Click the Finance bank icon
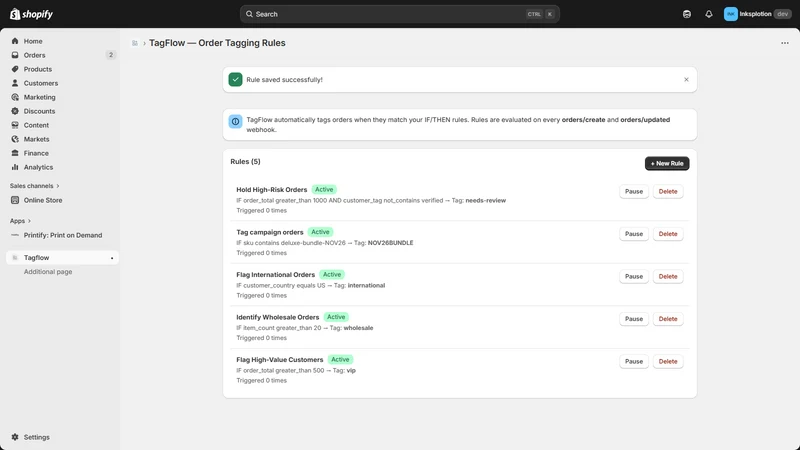800x450 pixels. tap(15, 153)
